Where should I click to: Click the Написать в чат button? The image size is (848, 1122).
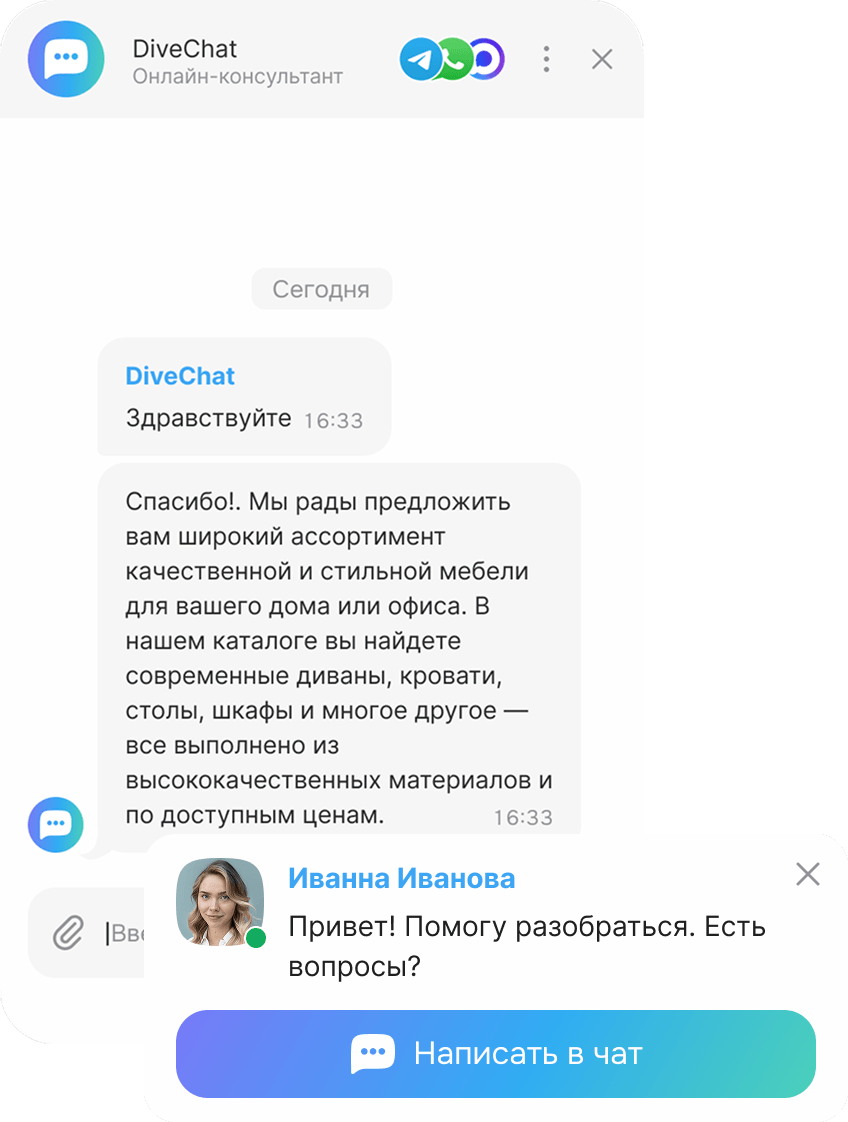[496, 1053]
